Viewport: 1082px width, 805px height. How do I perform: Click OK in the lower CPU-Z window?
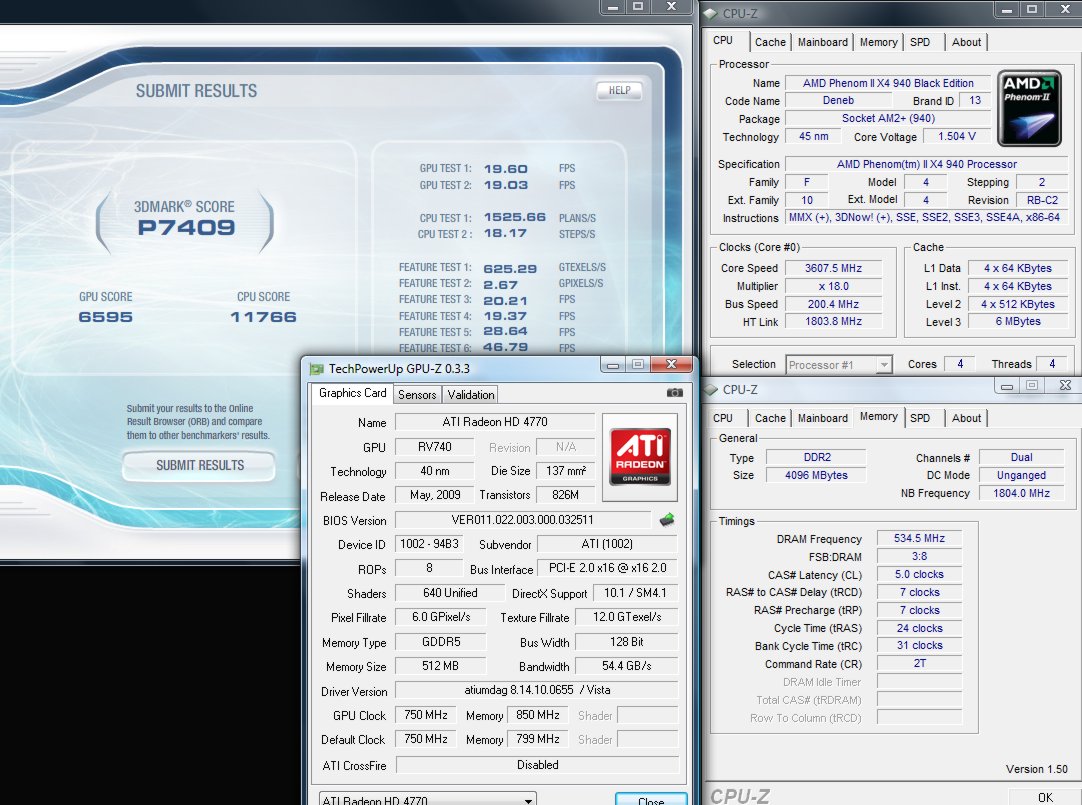click(x=1045, y=797)
